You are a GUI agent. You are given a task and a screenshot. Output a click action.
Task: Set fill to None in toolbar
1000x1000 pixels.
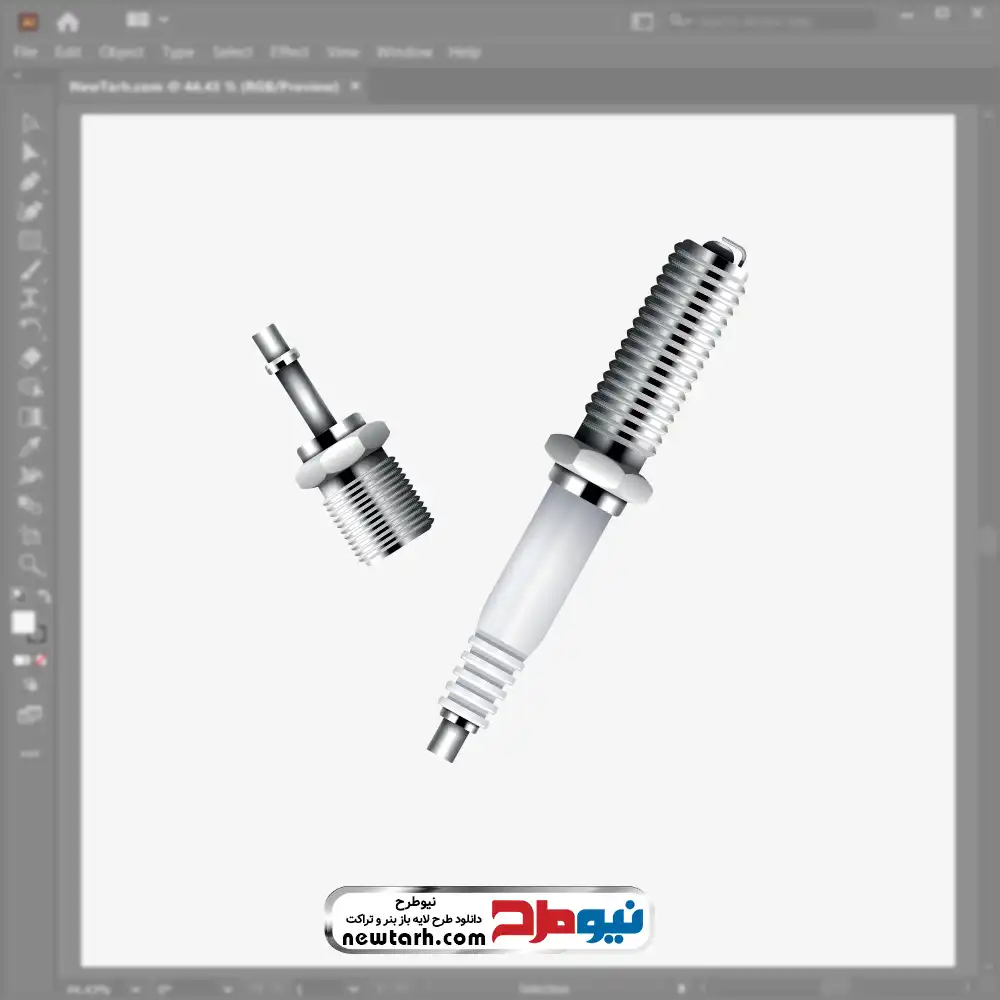point(42,660)
